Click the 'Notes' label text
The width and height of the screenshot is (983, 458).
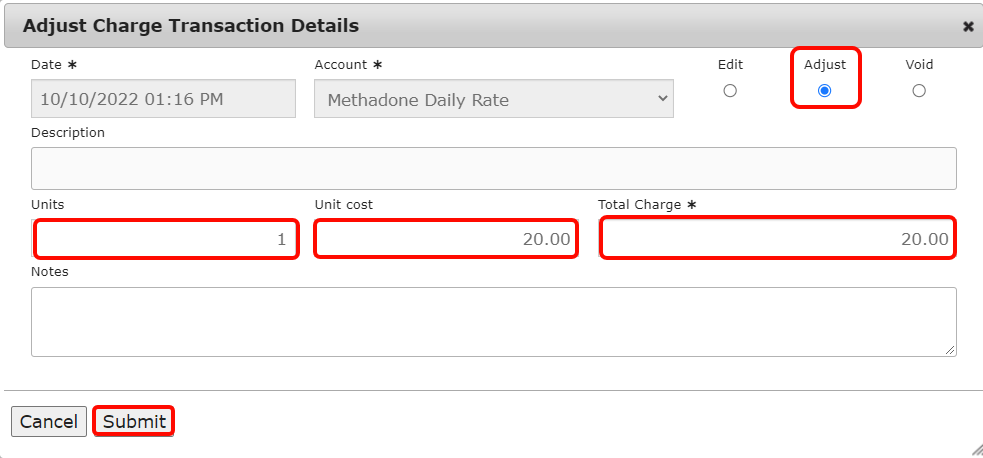tap(50, 271)
